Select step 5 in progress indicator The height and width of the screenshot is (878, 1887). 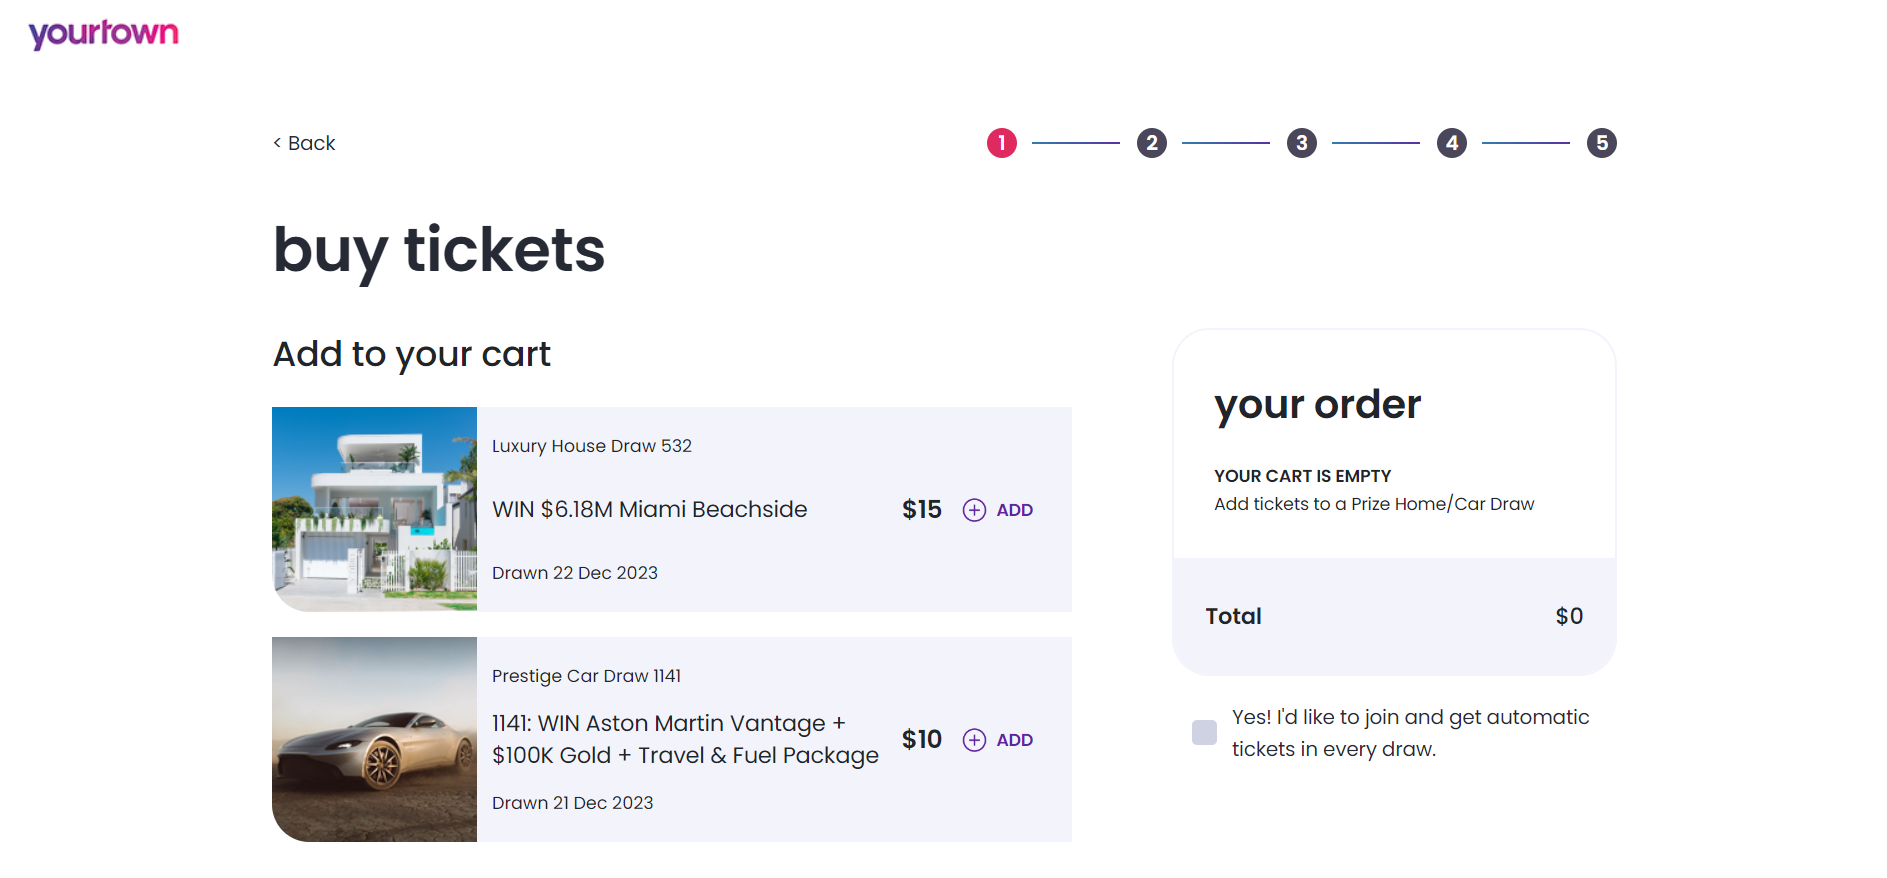click(1601, 143)
